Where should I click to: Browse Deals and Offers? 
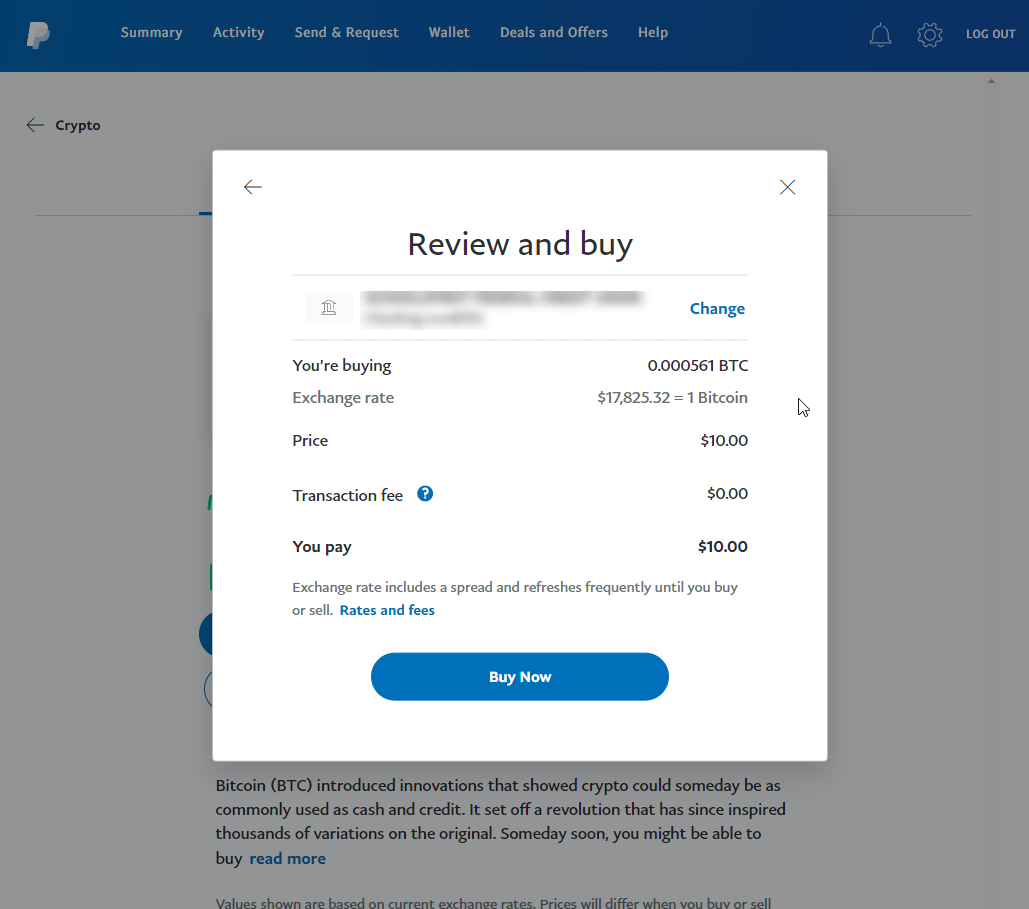coord(553,32)
